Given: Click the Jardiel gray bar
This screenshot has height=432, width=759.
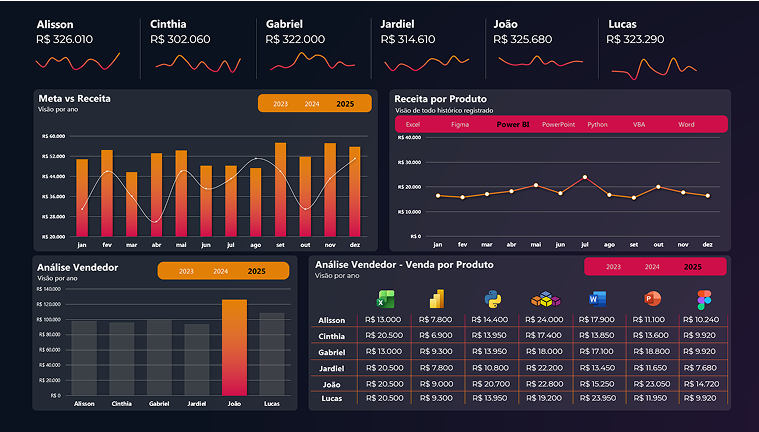Looking at the screenshot, I should [197, 360].
